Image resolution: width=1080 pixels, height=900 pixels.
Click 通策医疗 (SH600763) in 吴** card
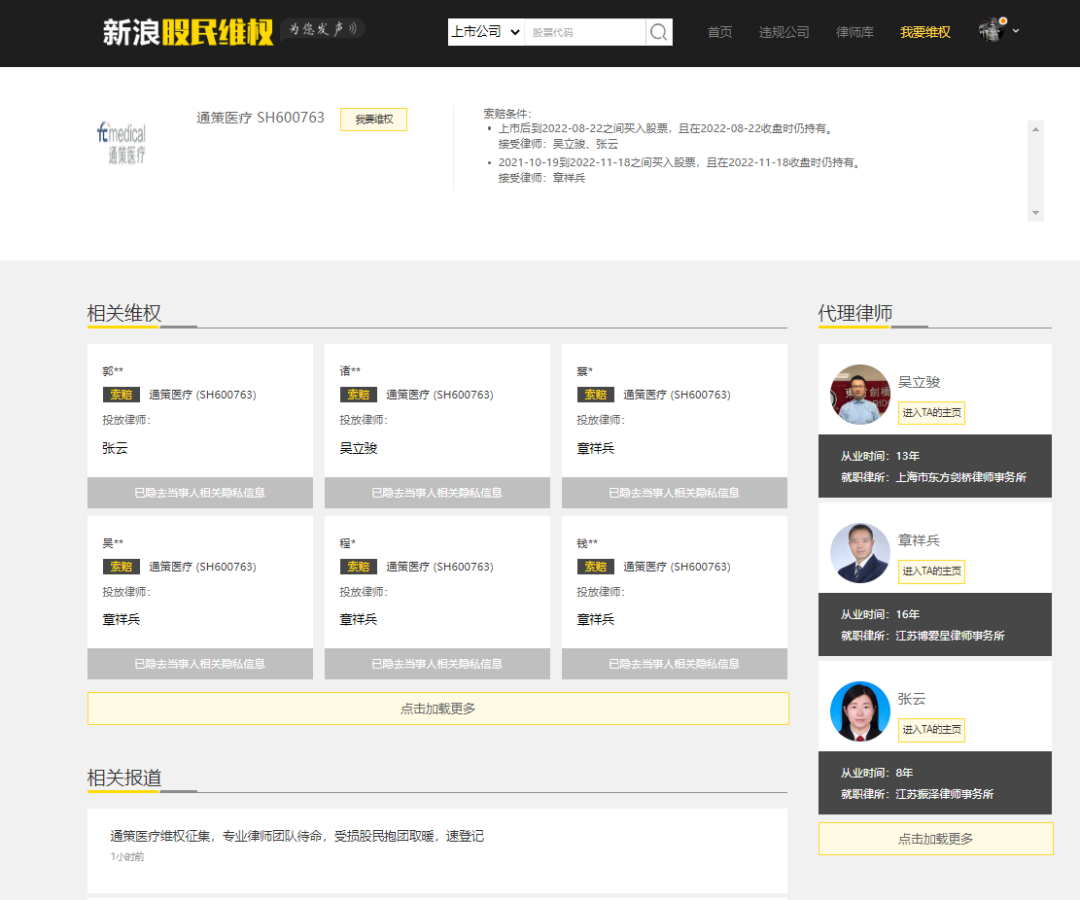coord(202,567)
